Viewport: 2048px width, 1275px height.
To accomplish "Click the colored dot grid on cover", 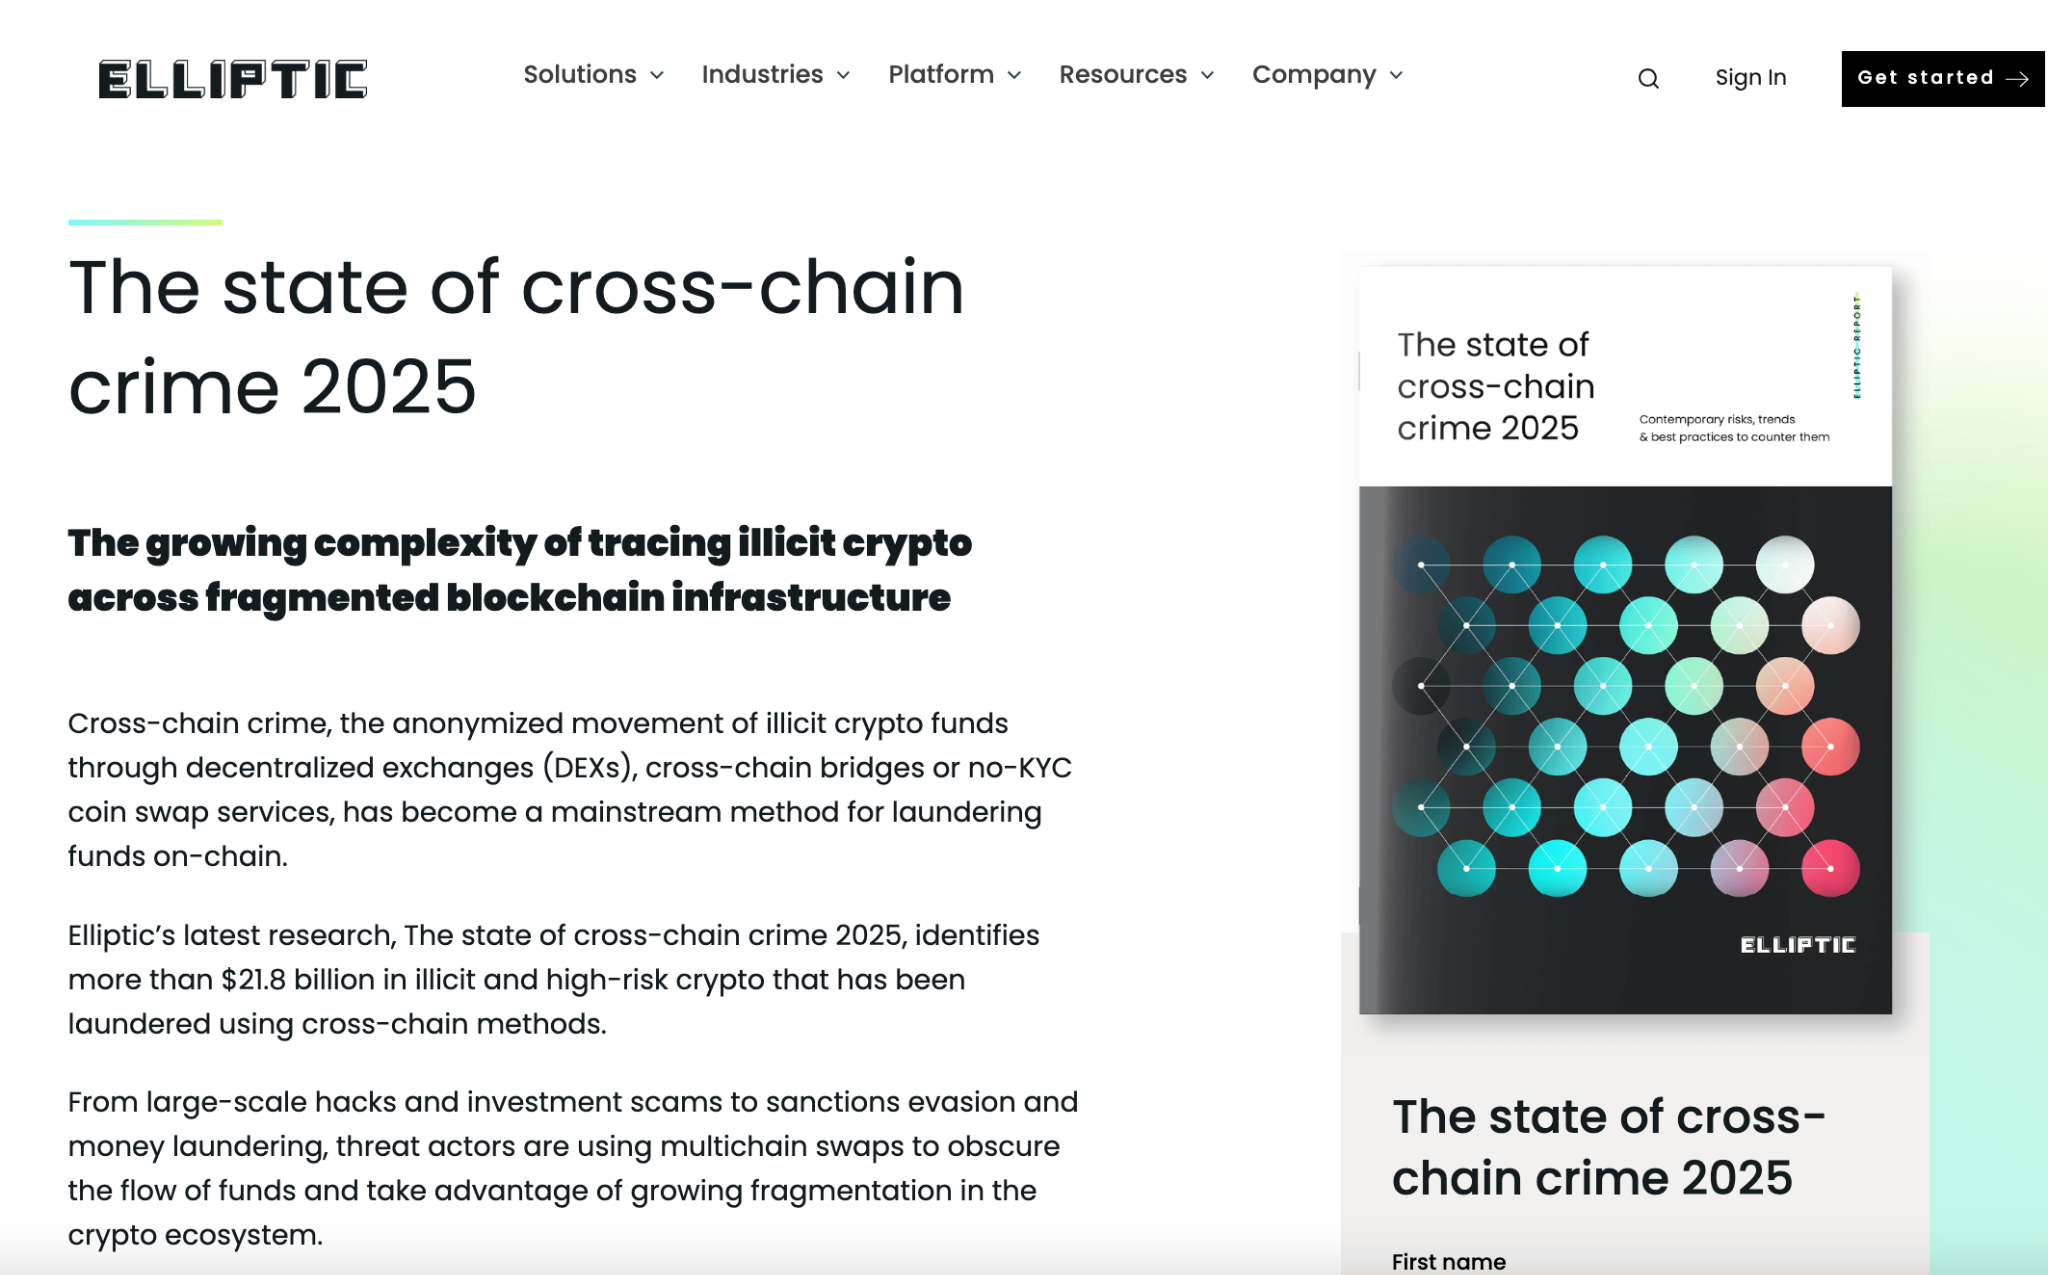I will coord(1624,715).
